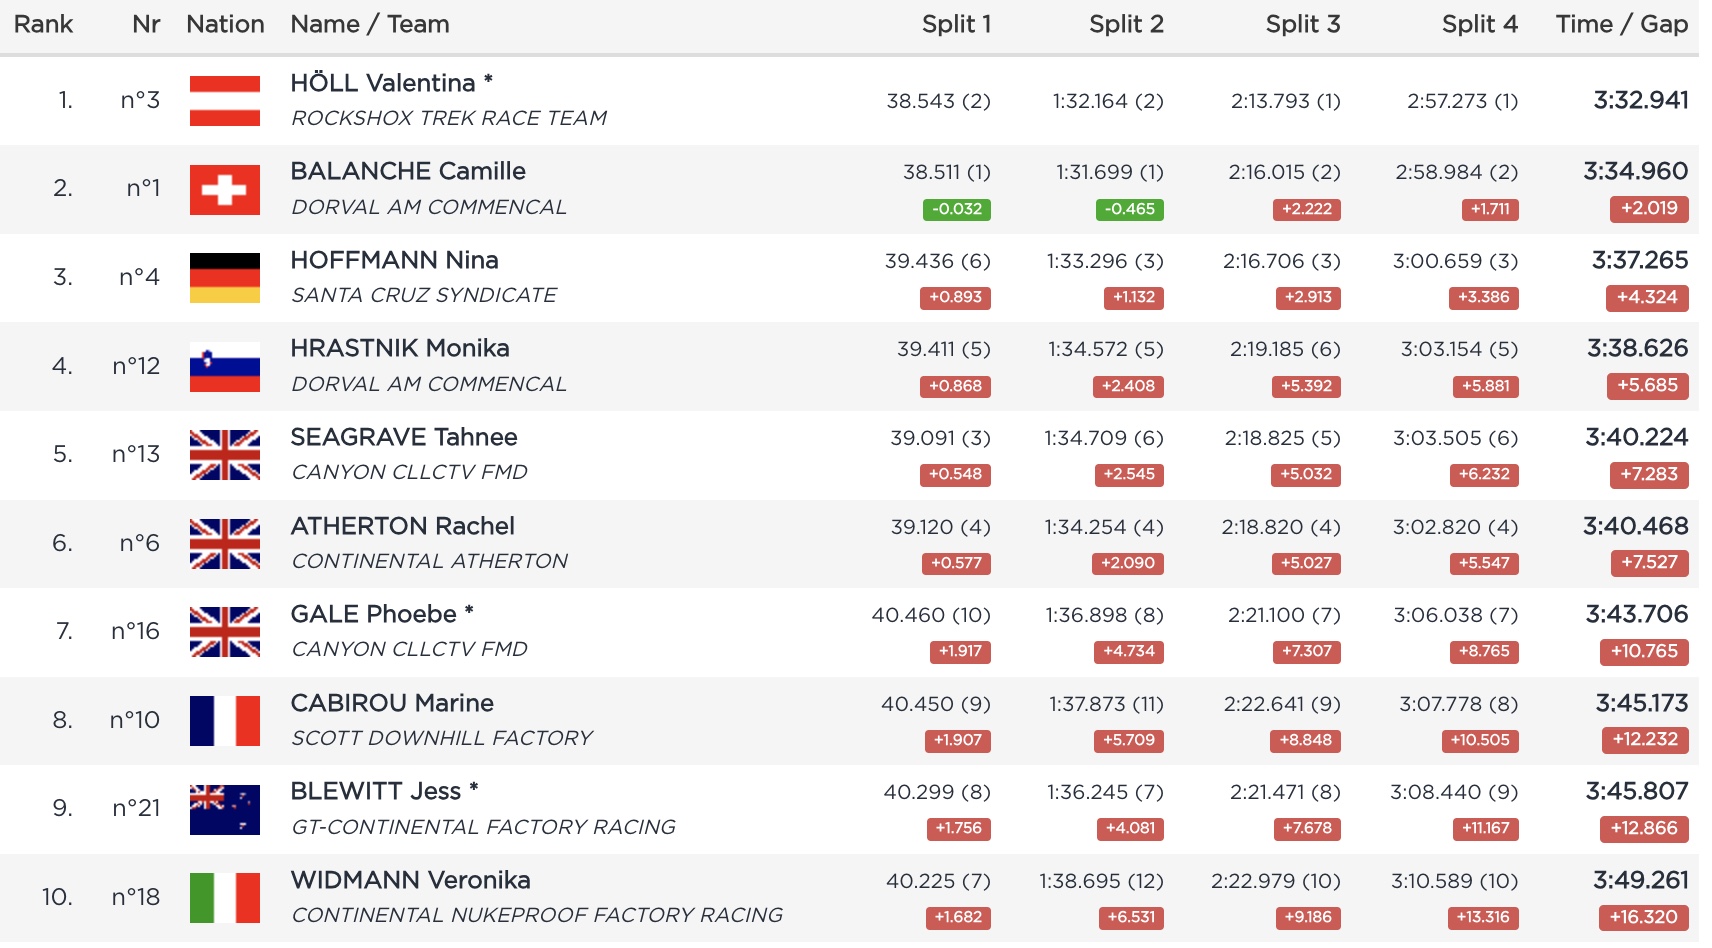Screen dimensions: 1712x948
Task: Click GALE Phoebe's final time 3:43.706
Action: pos(1636,614)
